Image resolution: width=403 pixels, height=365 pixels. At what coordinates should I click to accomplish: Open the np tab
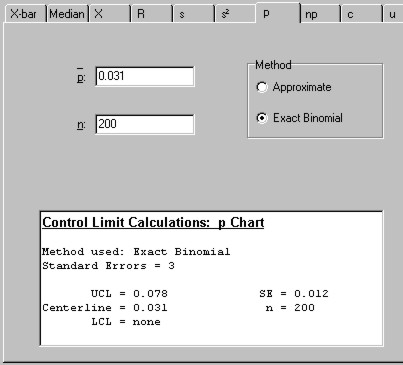pyautogui.click(x=320, y=14)
